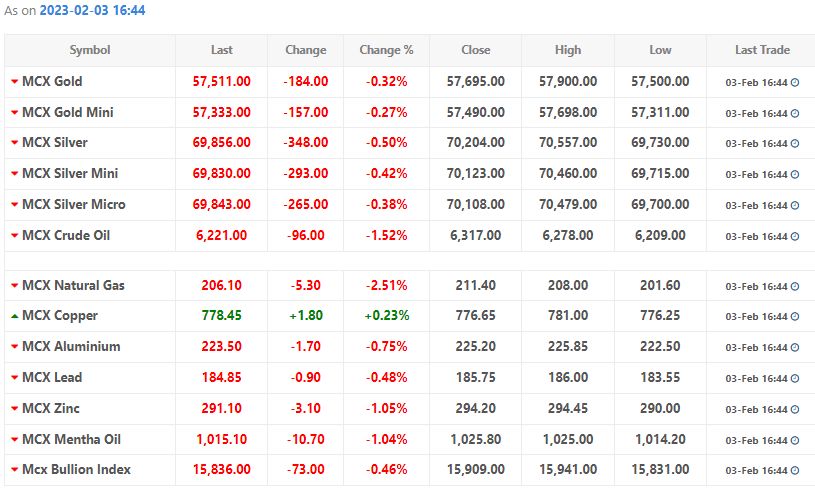This screenshot has width=815, height=490.
Task: Click the red down arrow beside MCX Gold Mini
Action: pos(15,113)
